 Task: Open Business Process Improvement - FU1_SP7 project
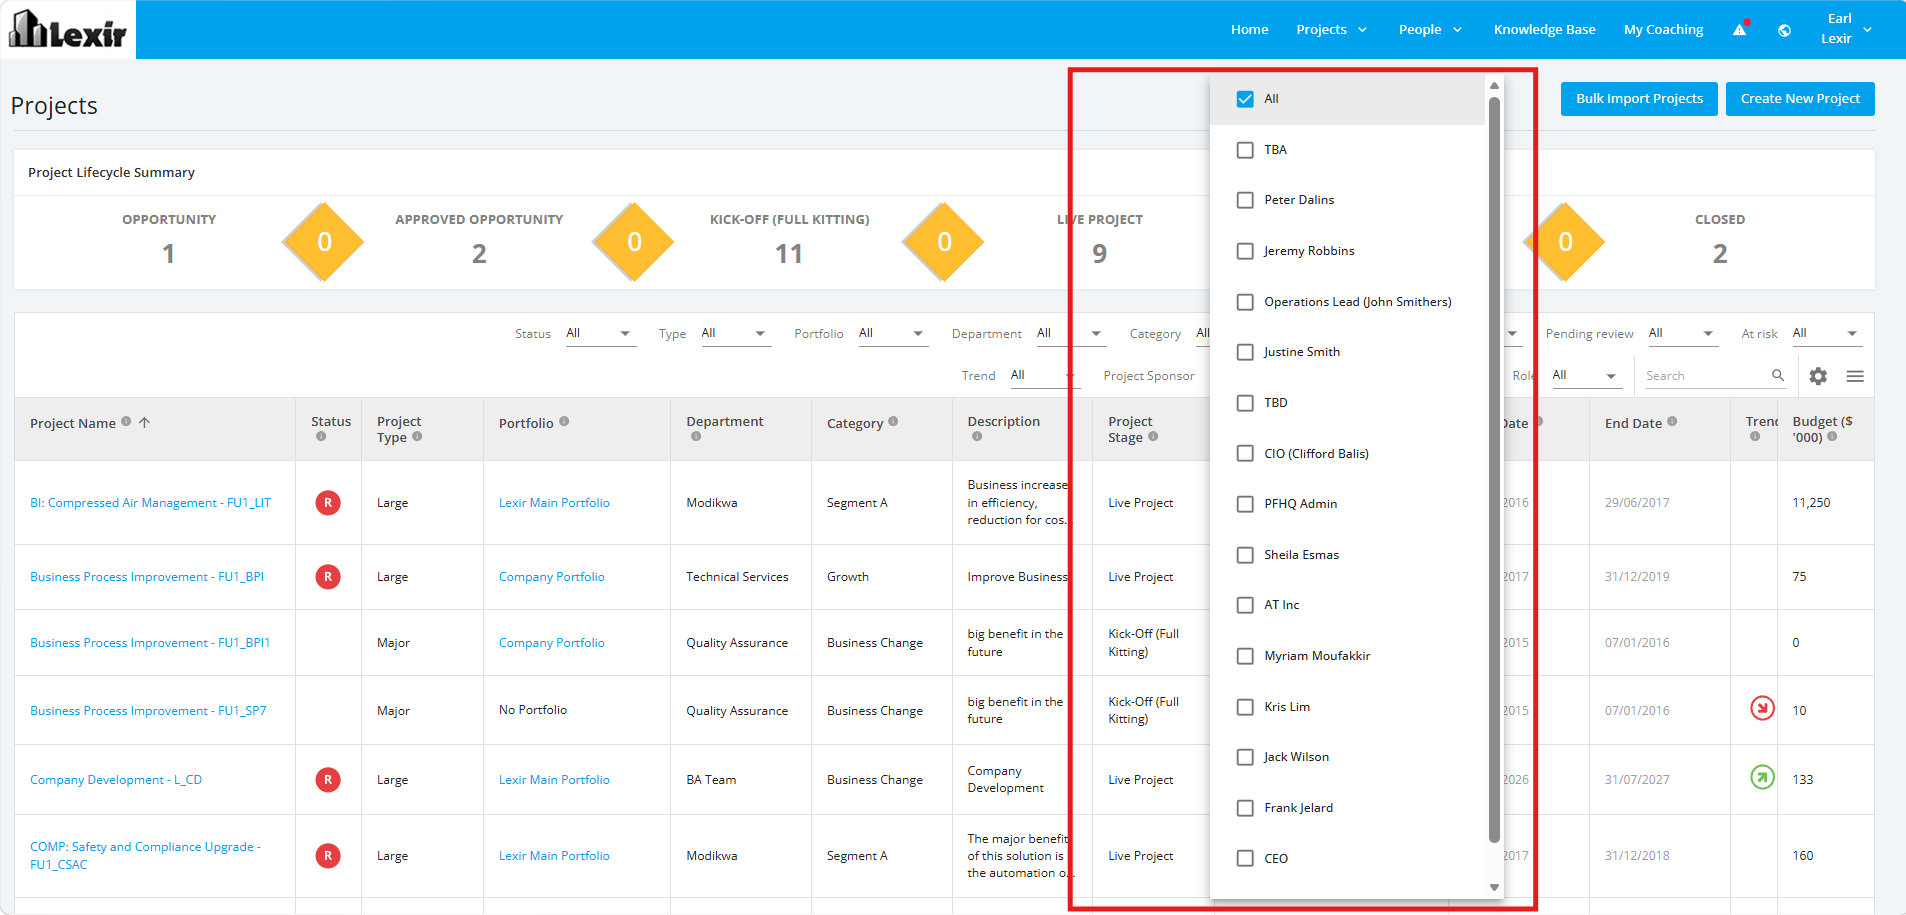148,711
